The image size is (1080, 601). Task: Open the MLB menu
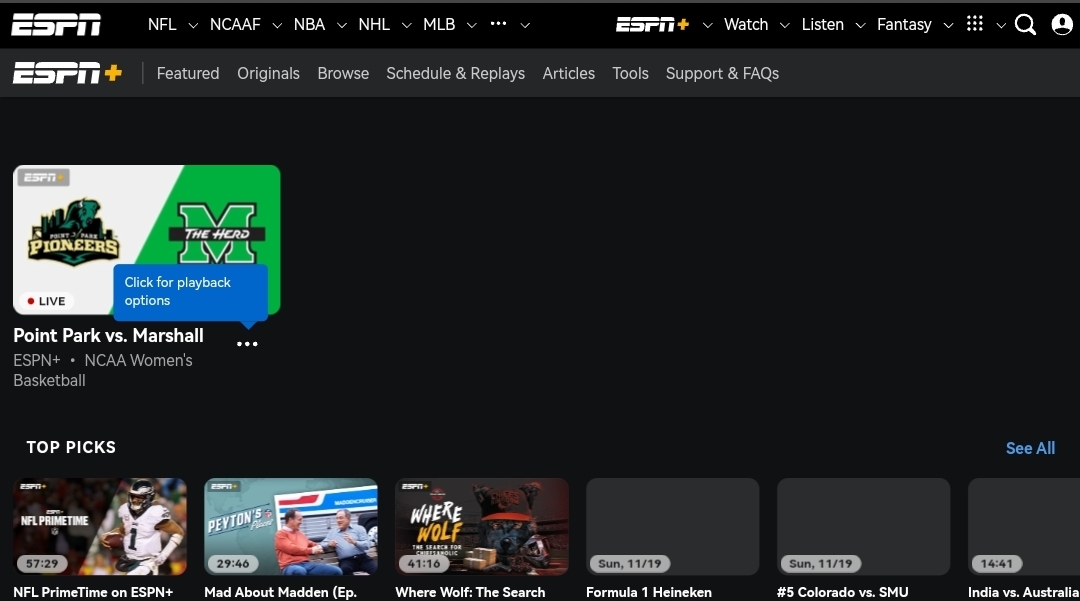click(x=439, y=25)
